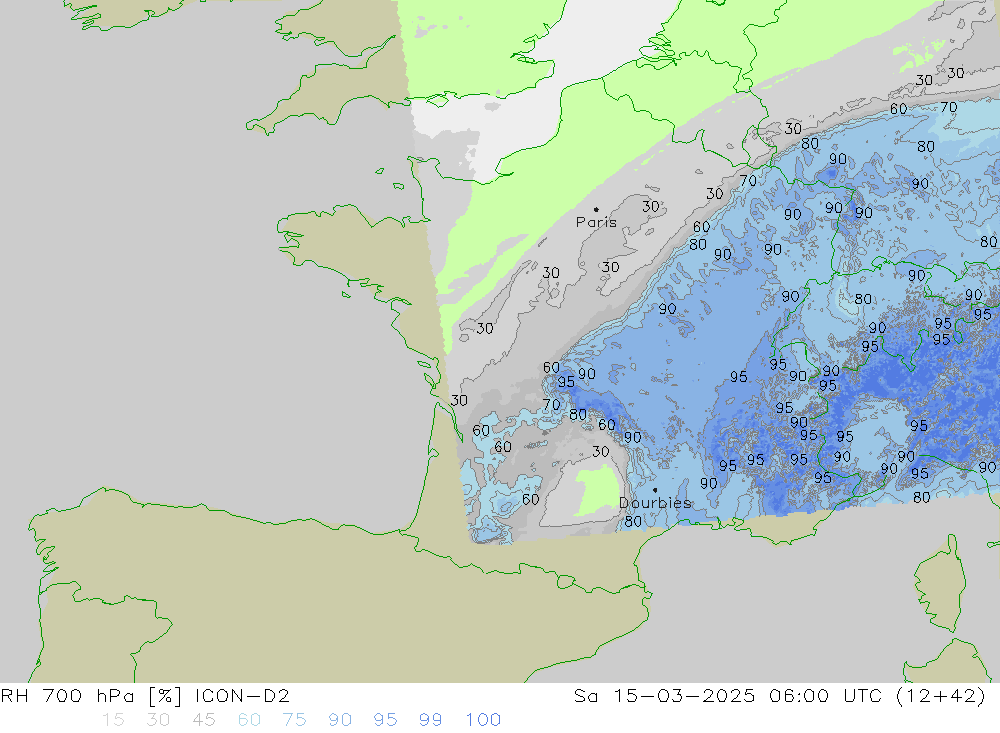Click the legend value 45
The image size is (1000, 733).
(203, 720)
